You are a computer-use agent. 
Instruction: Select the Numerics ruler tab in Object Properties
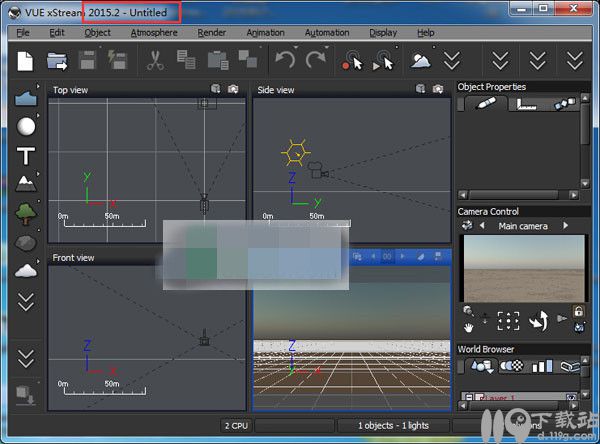coord(527,104)
